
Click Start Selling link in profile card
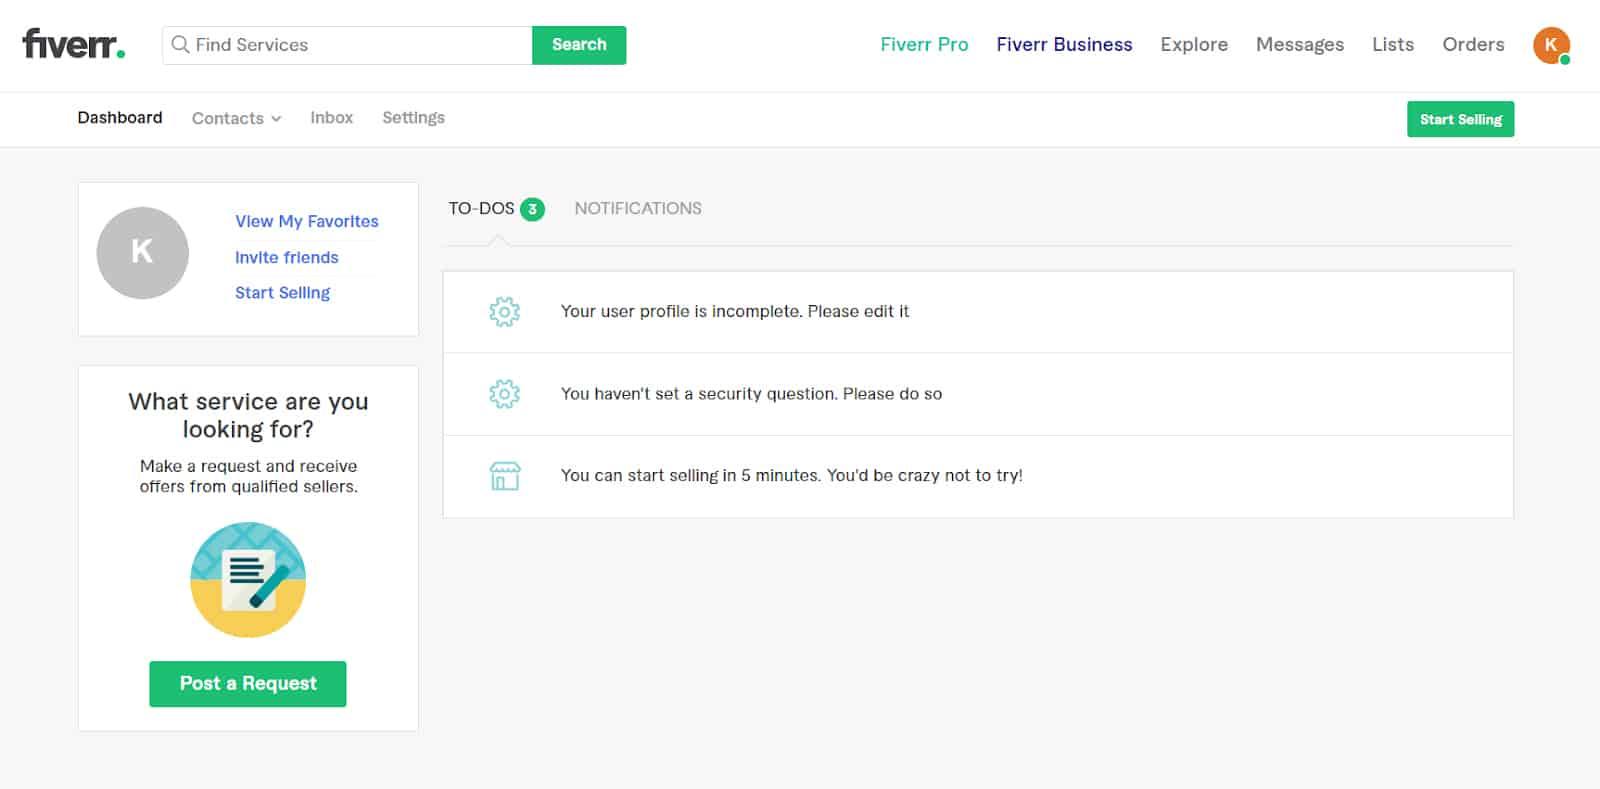click(282, 293)
